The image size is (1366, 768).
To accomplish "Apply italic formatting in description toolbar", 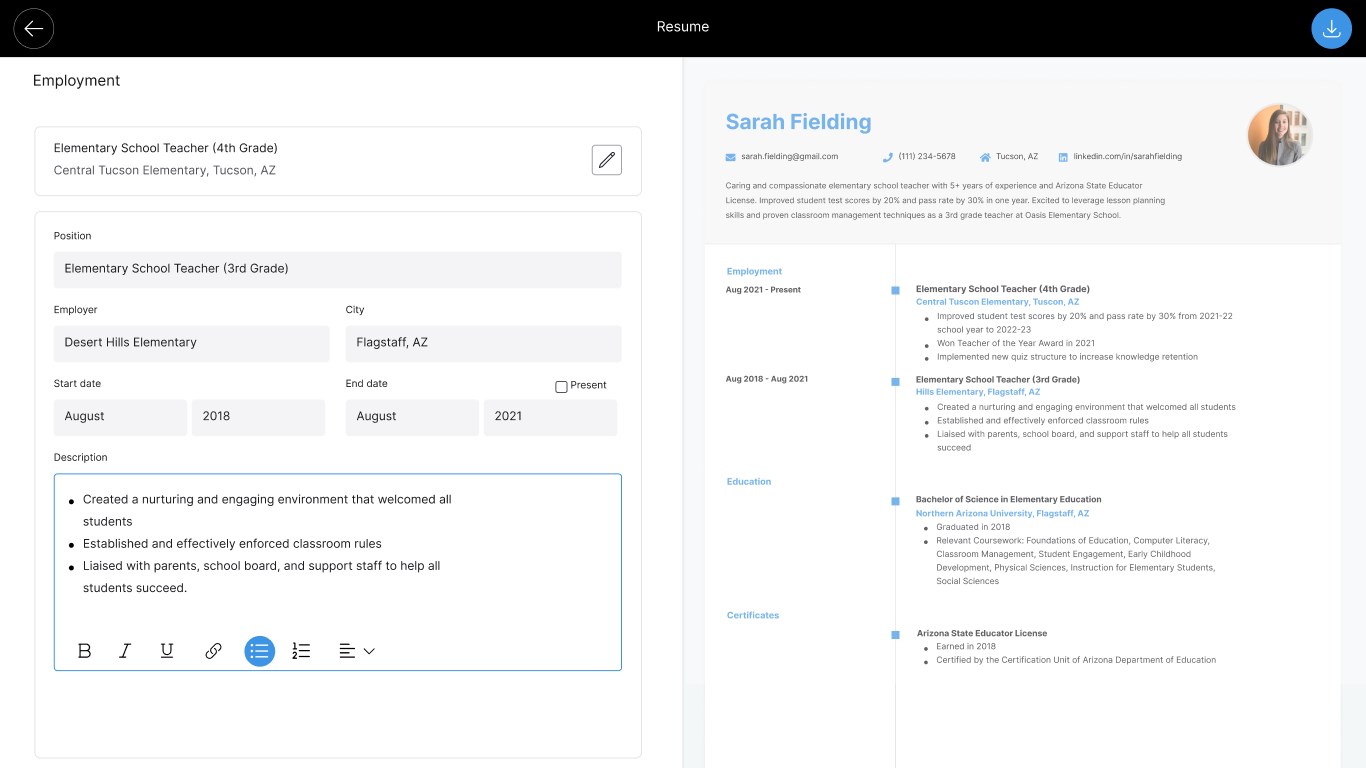I will coord(125,651).
